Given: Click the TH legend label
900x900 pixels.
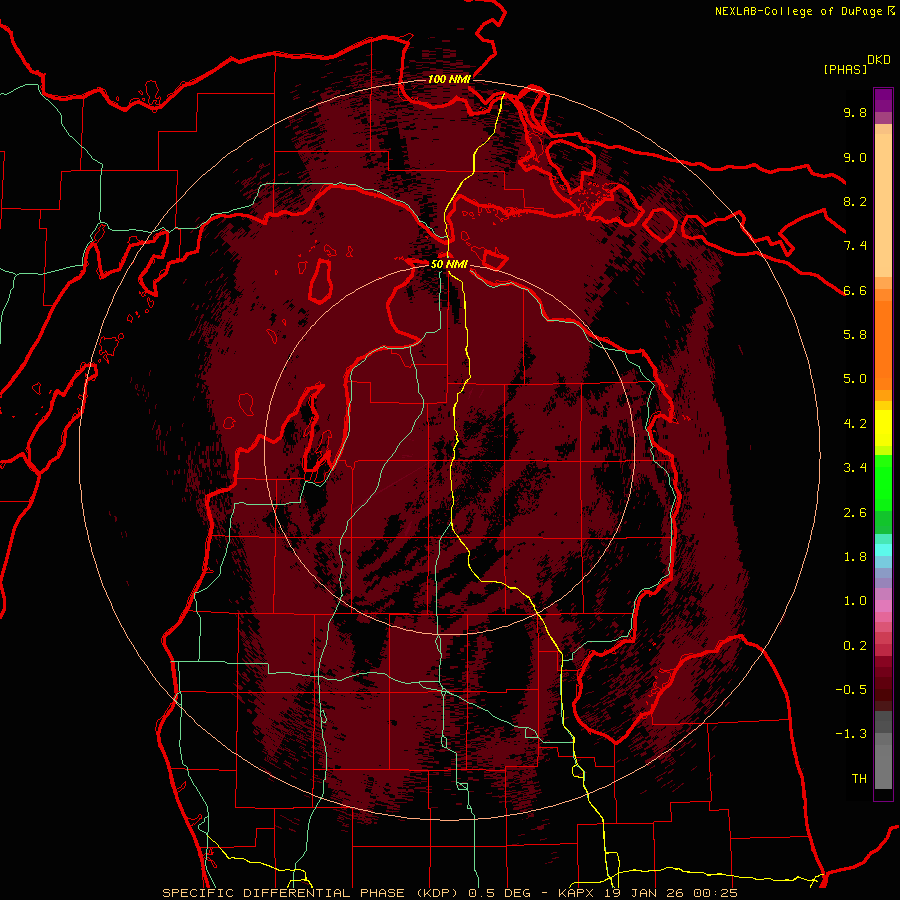Looking at the screenshot, I should tap(859, 779).
